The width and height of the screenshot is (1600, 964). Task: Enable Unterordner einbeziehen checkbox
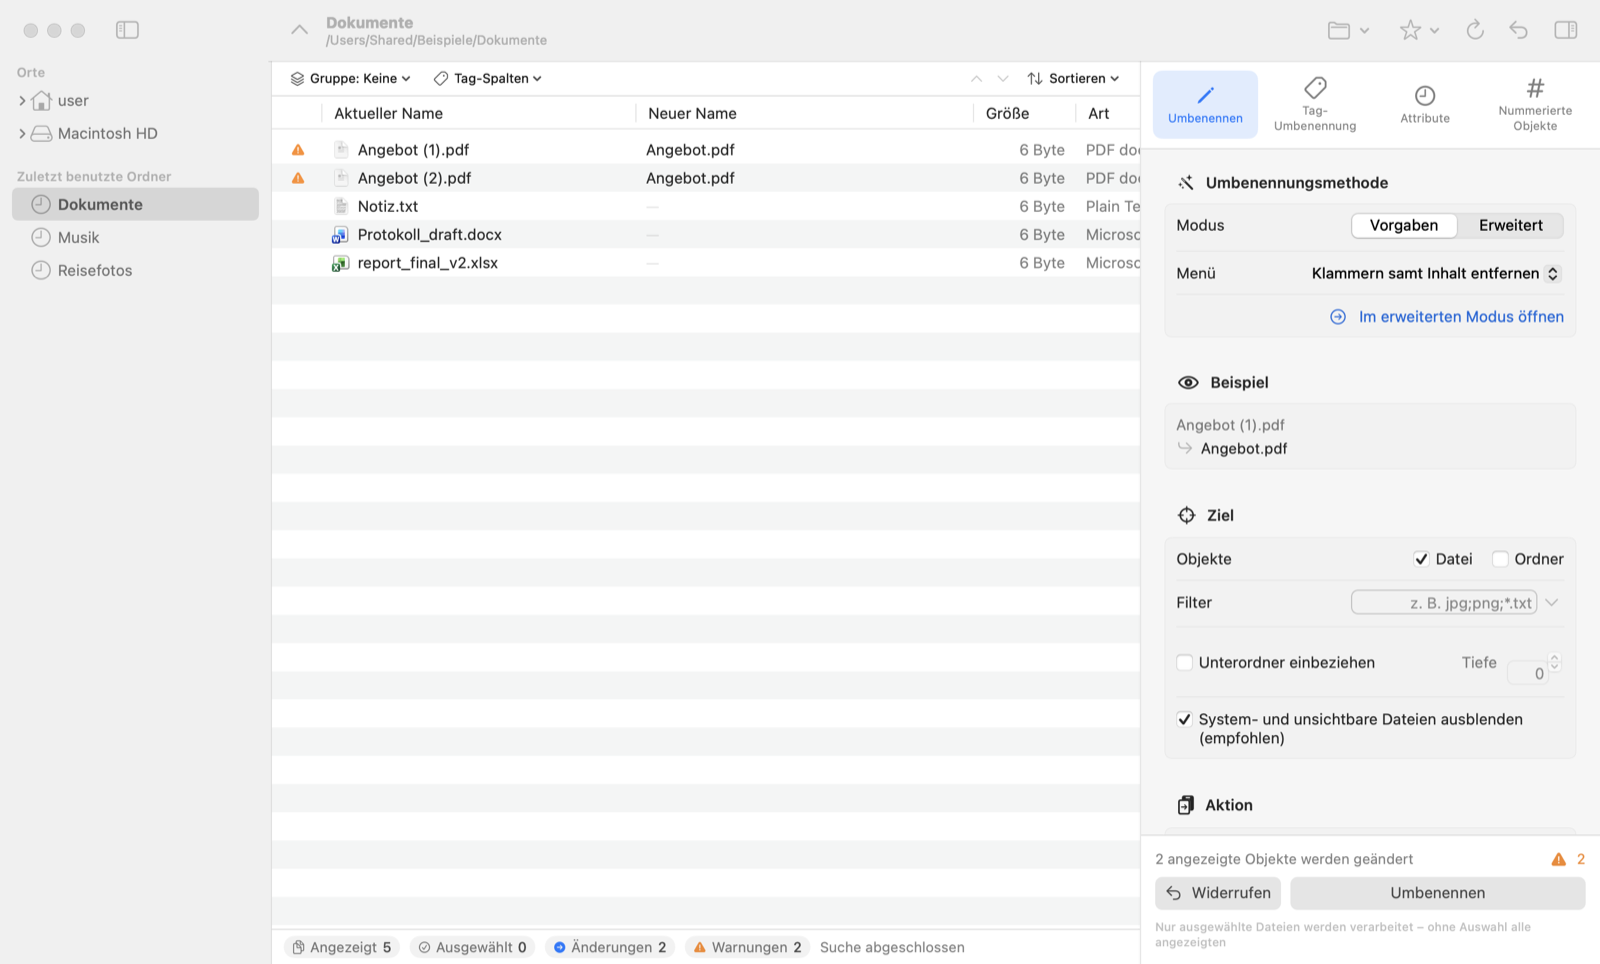[1185, 663]
